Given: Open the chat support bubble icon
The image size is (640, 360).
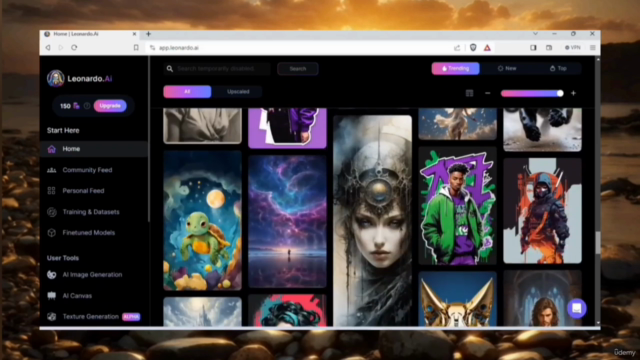Looking at the screenshot, I should 576,308.
